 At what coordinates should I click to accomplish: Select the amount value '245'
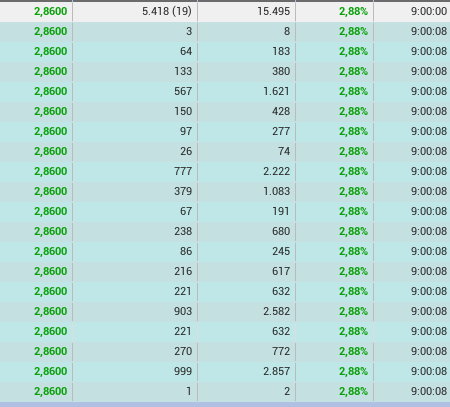click(281, 251)
